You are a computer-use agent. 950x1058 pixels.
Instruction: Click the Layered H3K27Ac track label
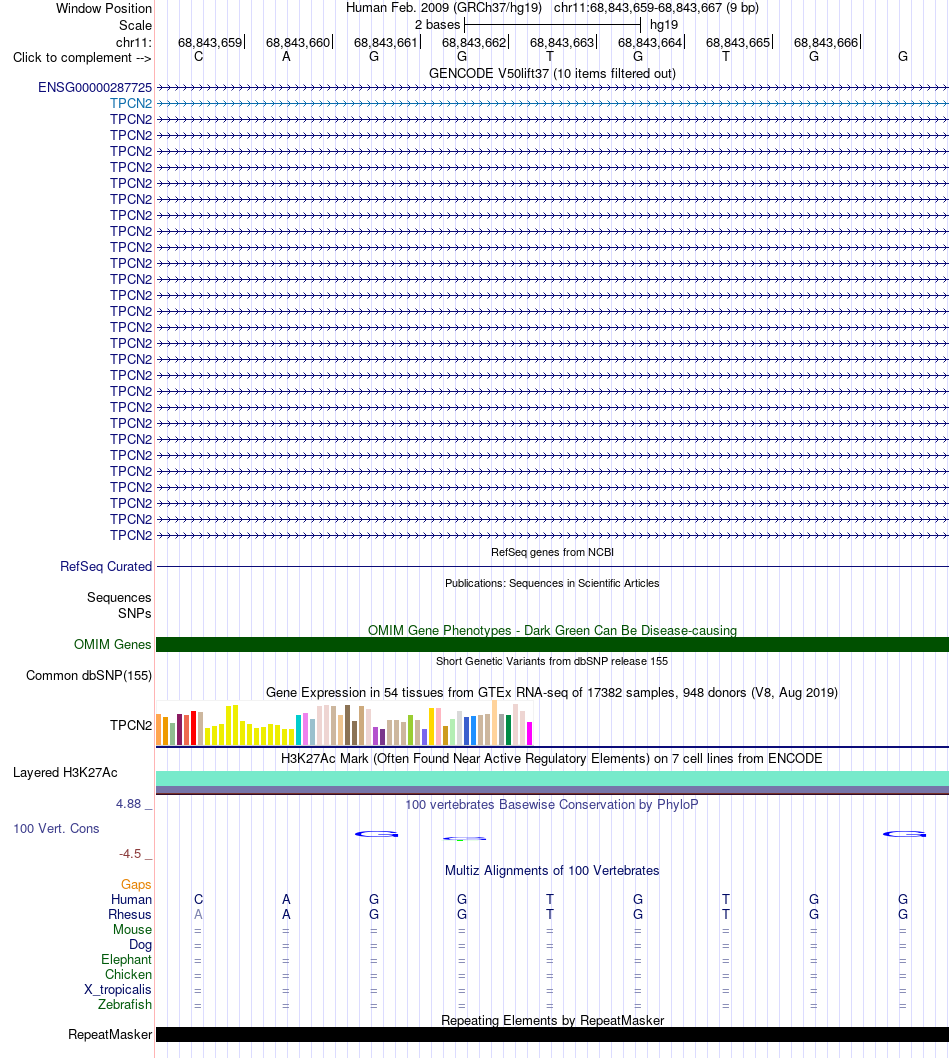pos(65,773)
